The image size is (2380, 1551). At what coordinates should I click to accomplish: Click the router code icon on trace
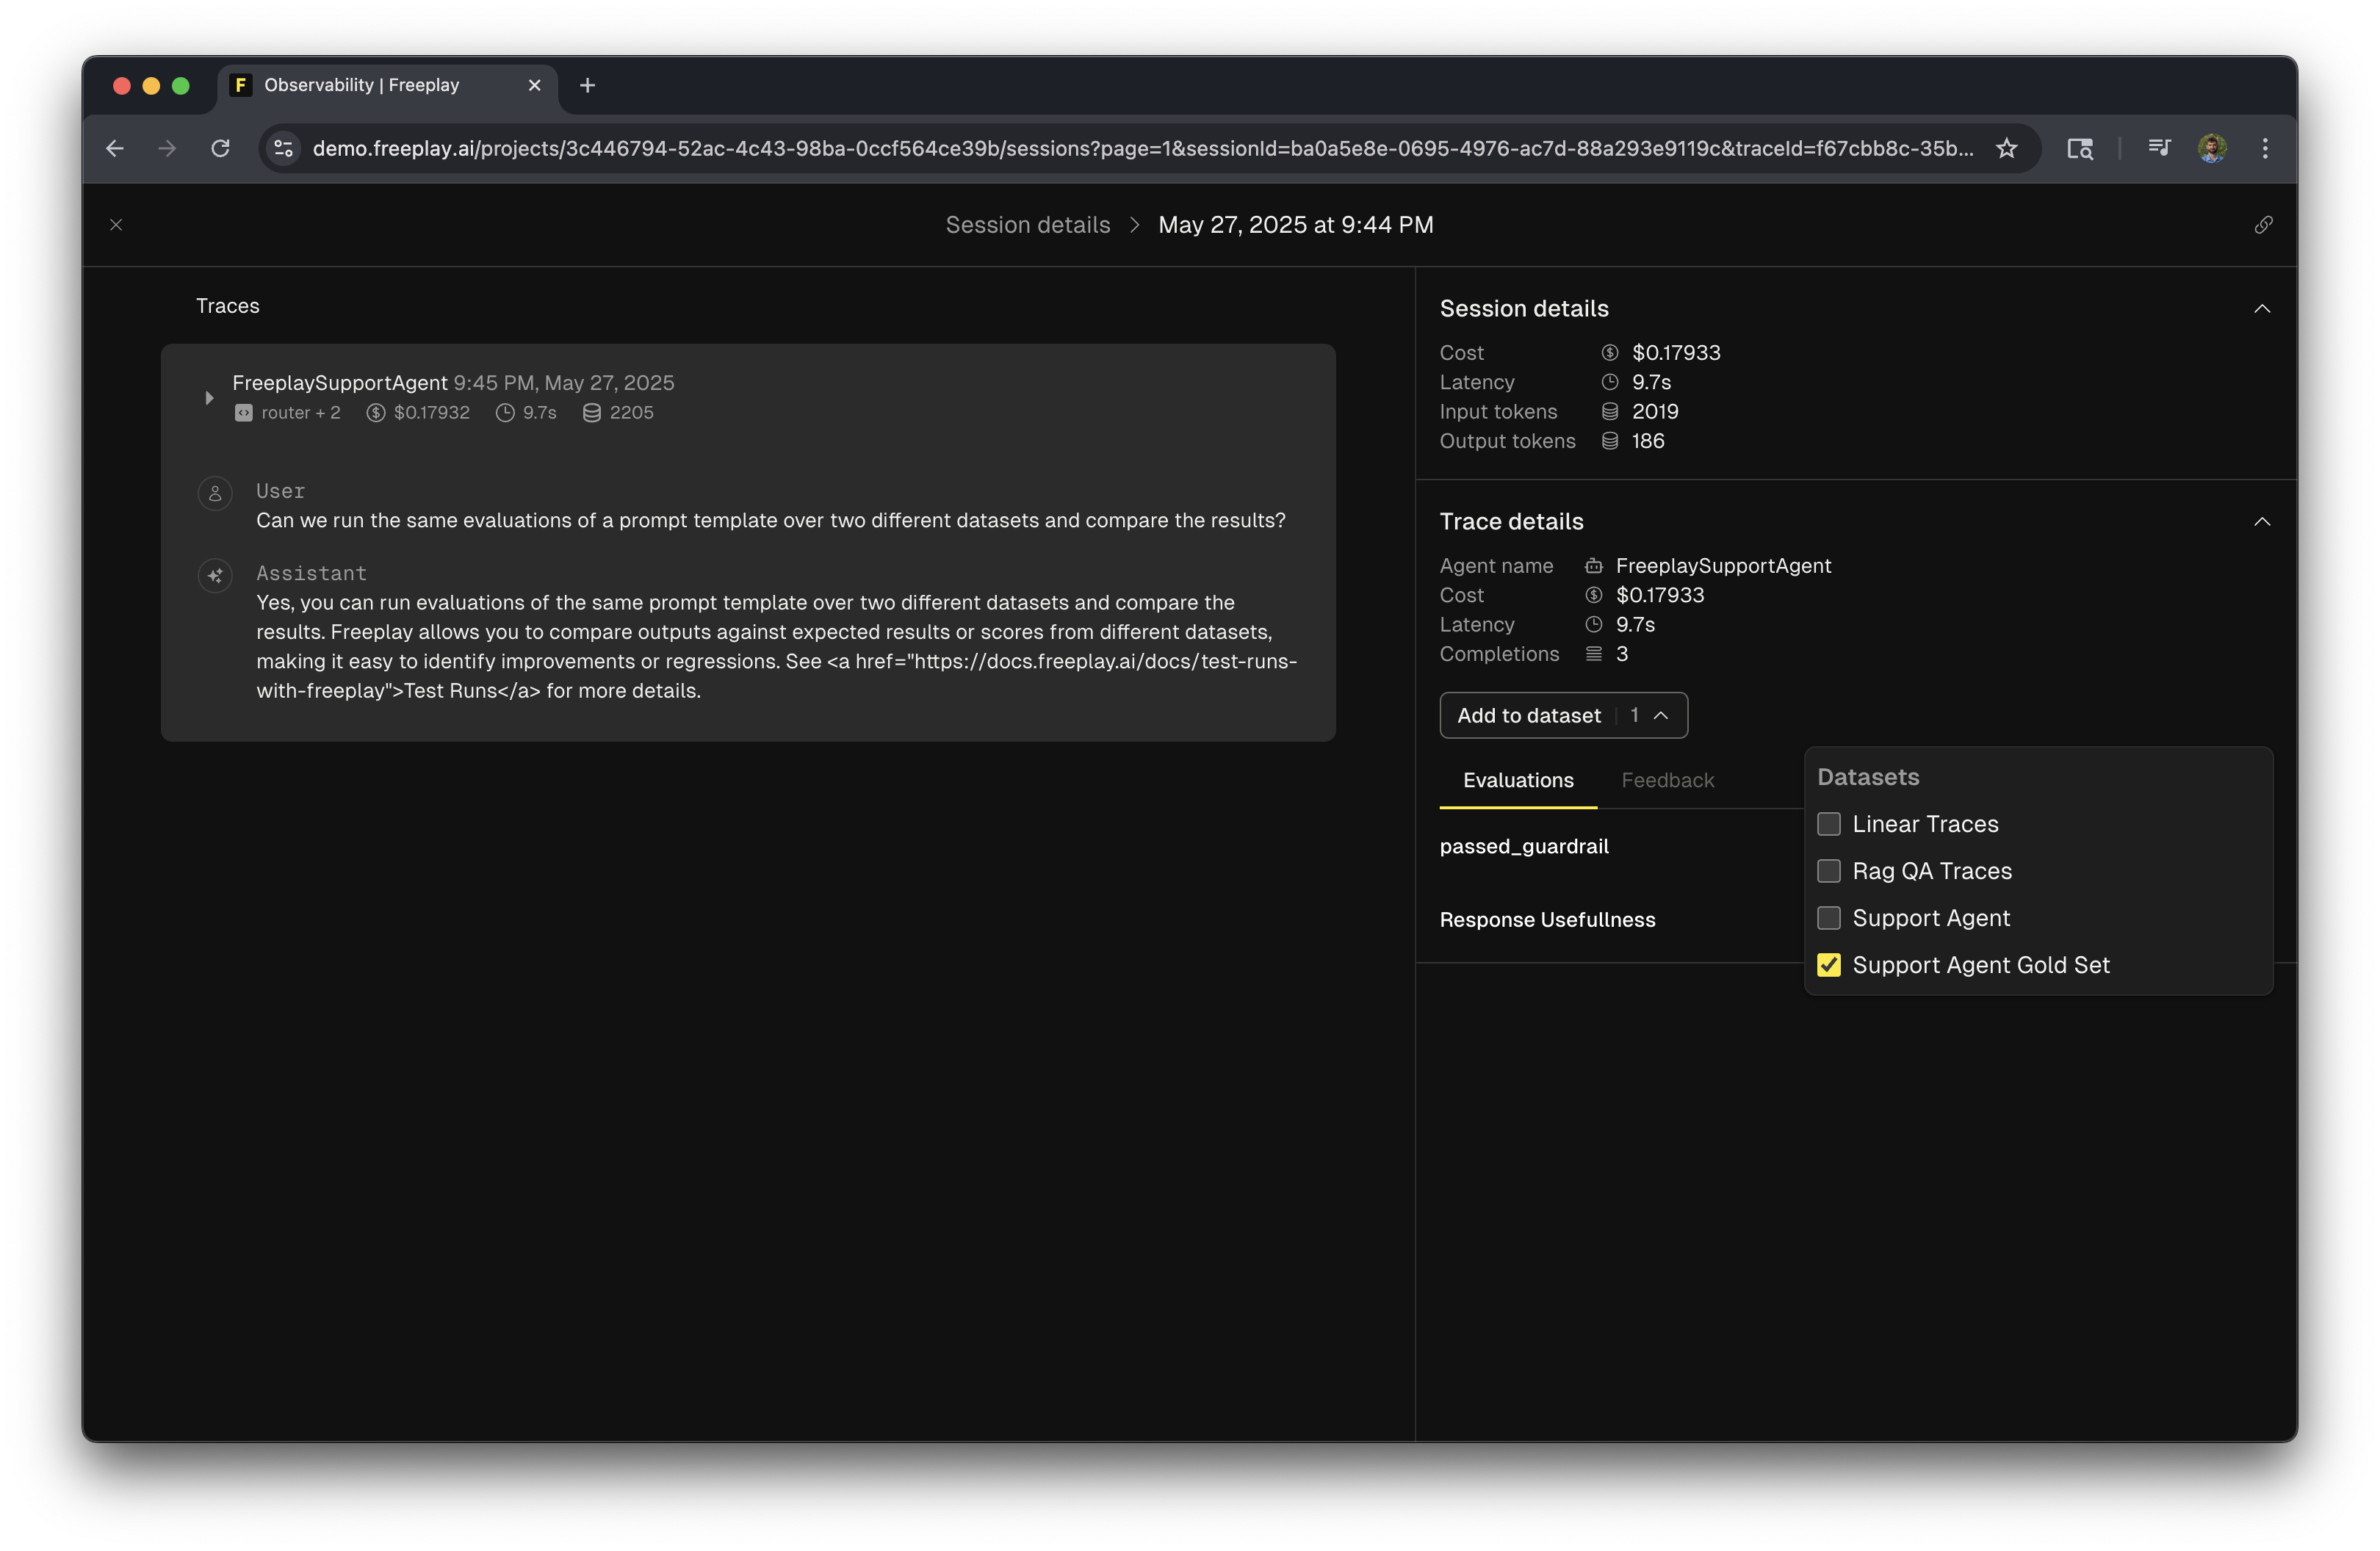[243, 413]
